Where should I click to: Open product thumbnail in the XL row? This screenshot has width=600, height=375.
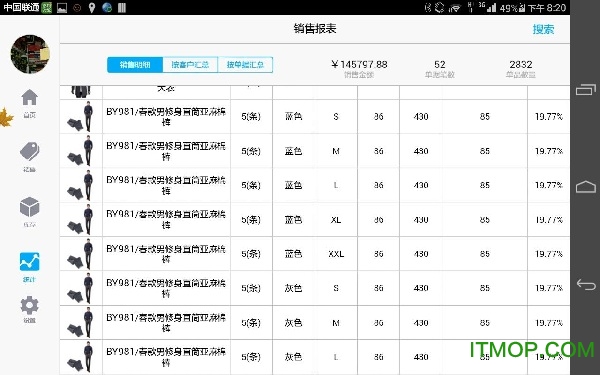(x=81, y=220)
